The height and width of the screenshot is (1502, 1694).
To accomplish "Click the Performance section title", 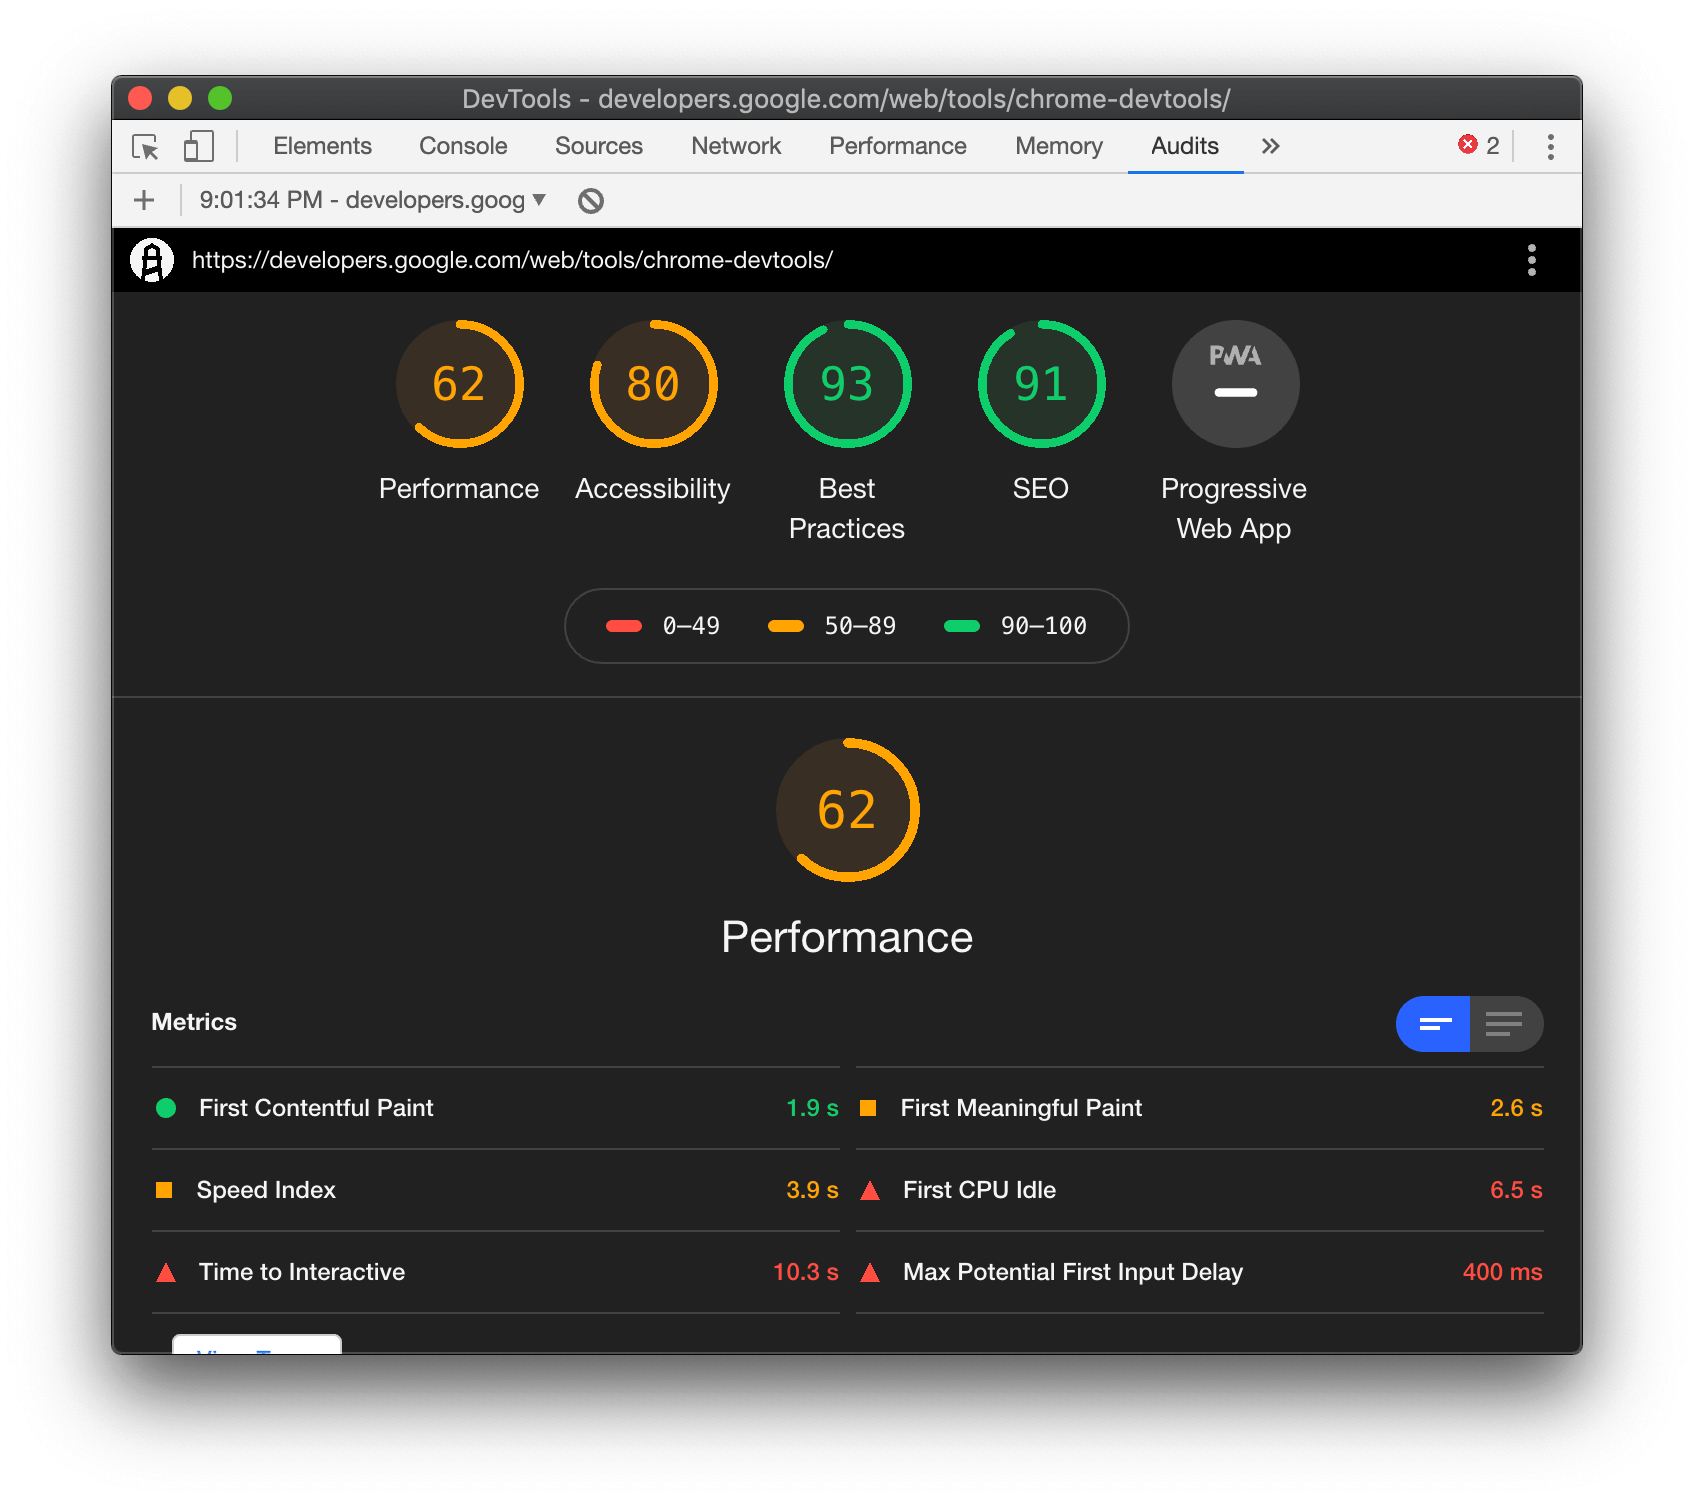I will [x=847, y=937].
